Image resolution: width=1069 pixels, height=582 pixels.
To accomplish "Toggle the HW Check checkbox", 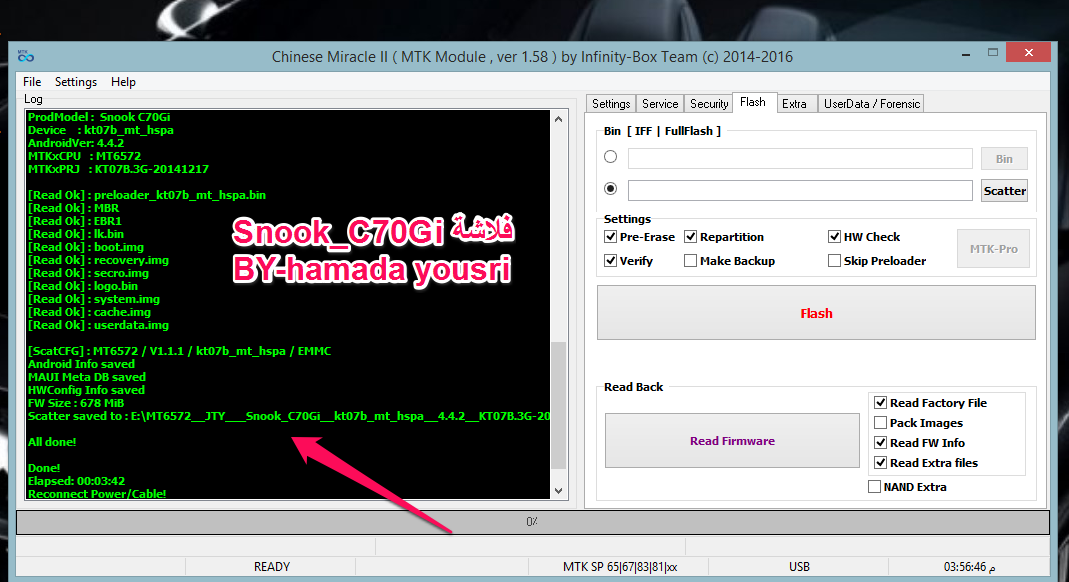I will tap(834, 236).
